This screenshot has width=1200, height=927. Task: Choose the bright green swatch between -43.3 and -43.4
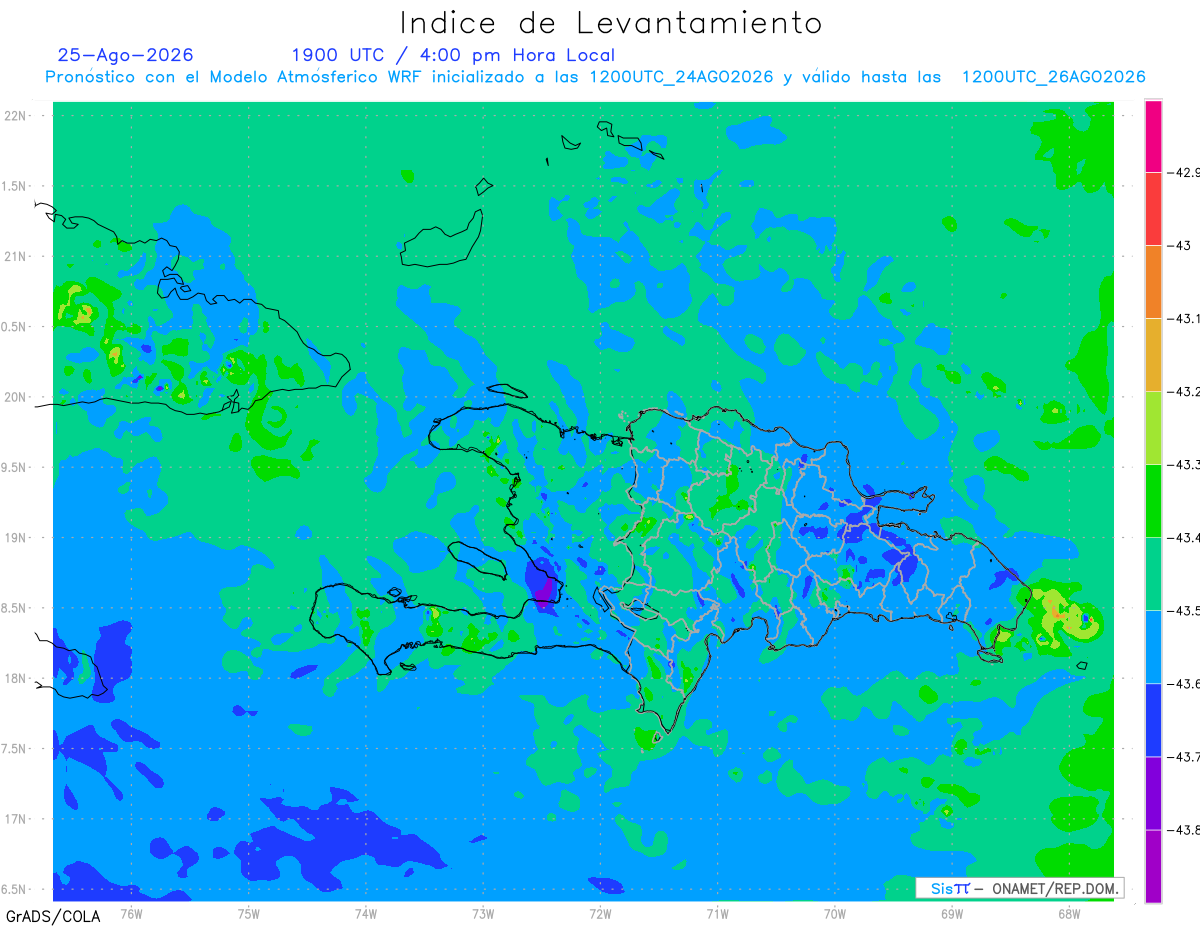coord(1153,501)
